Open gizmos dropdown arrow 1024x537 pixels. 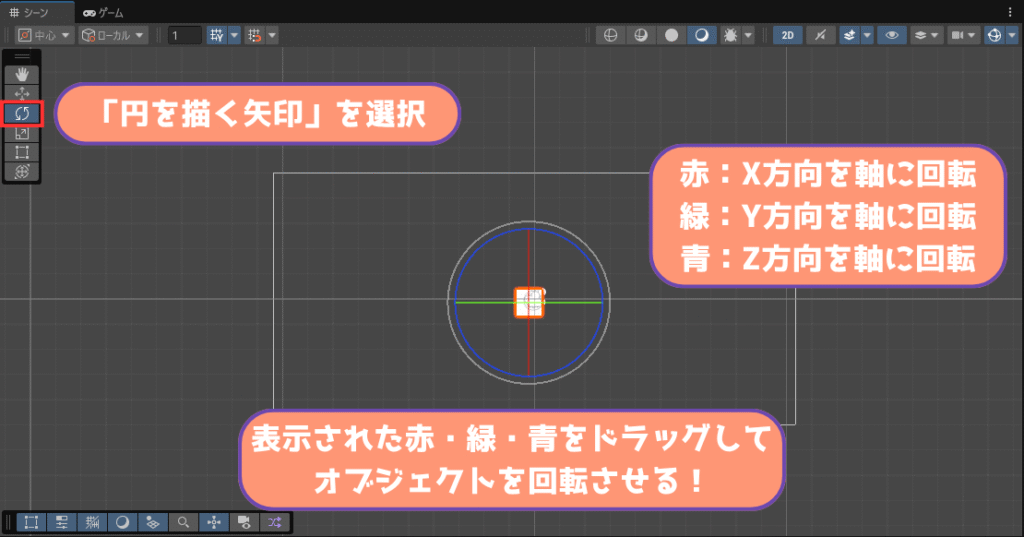1012,35
